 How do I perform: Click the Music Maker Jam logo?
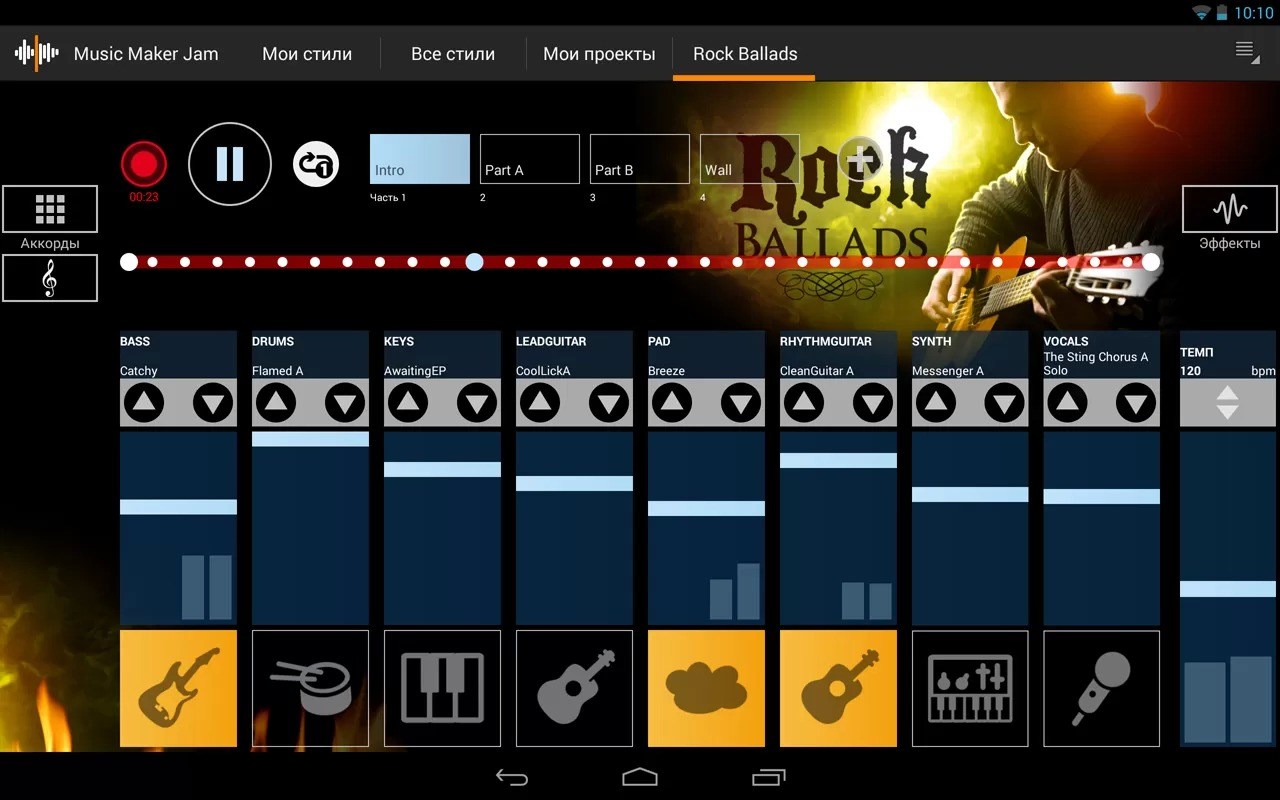(37, 53)
